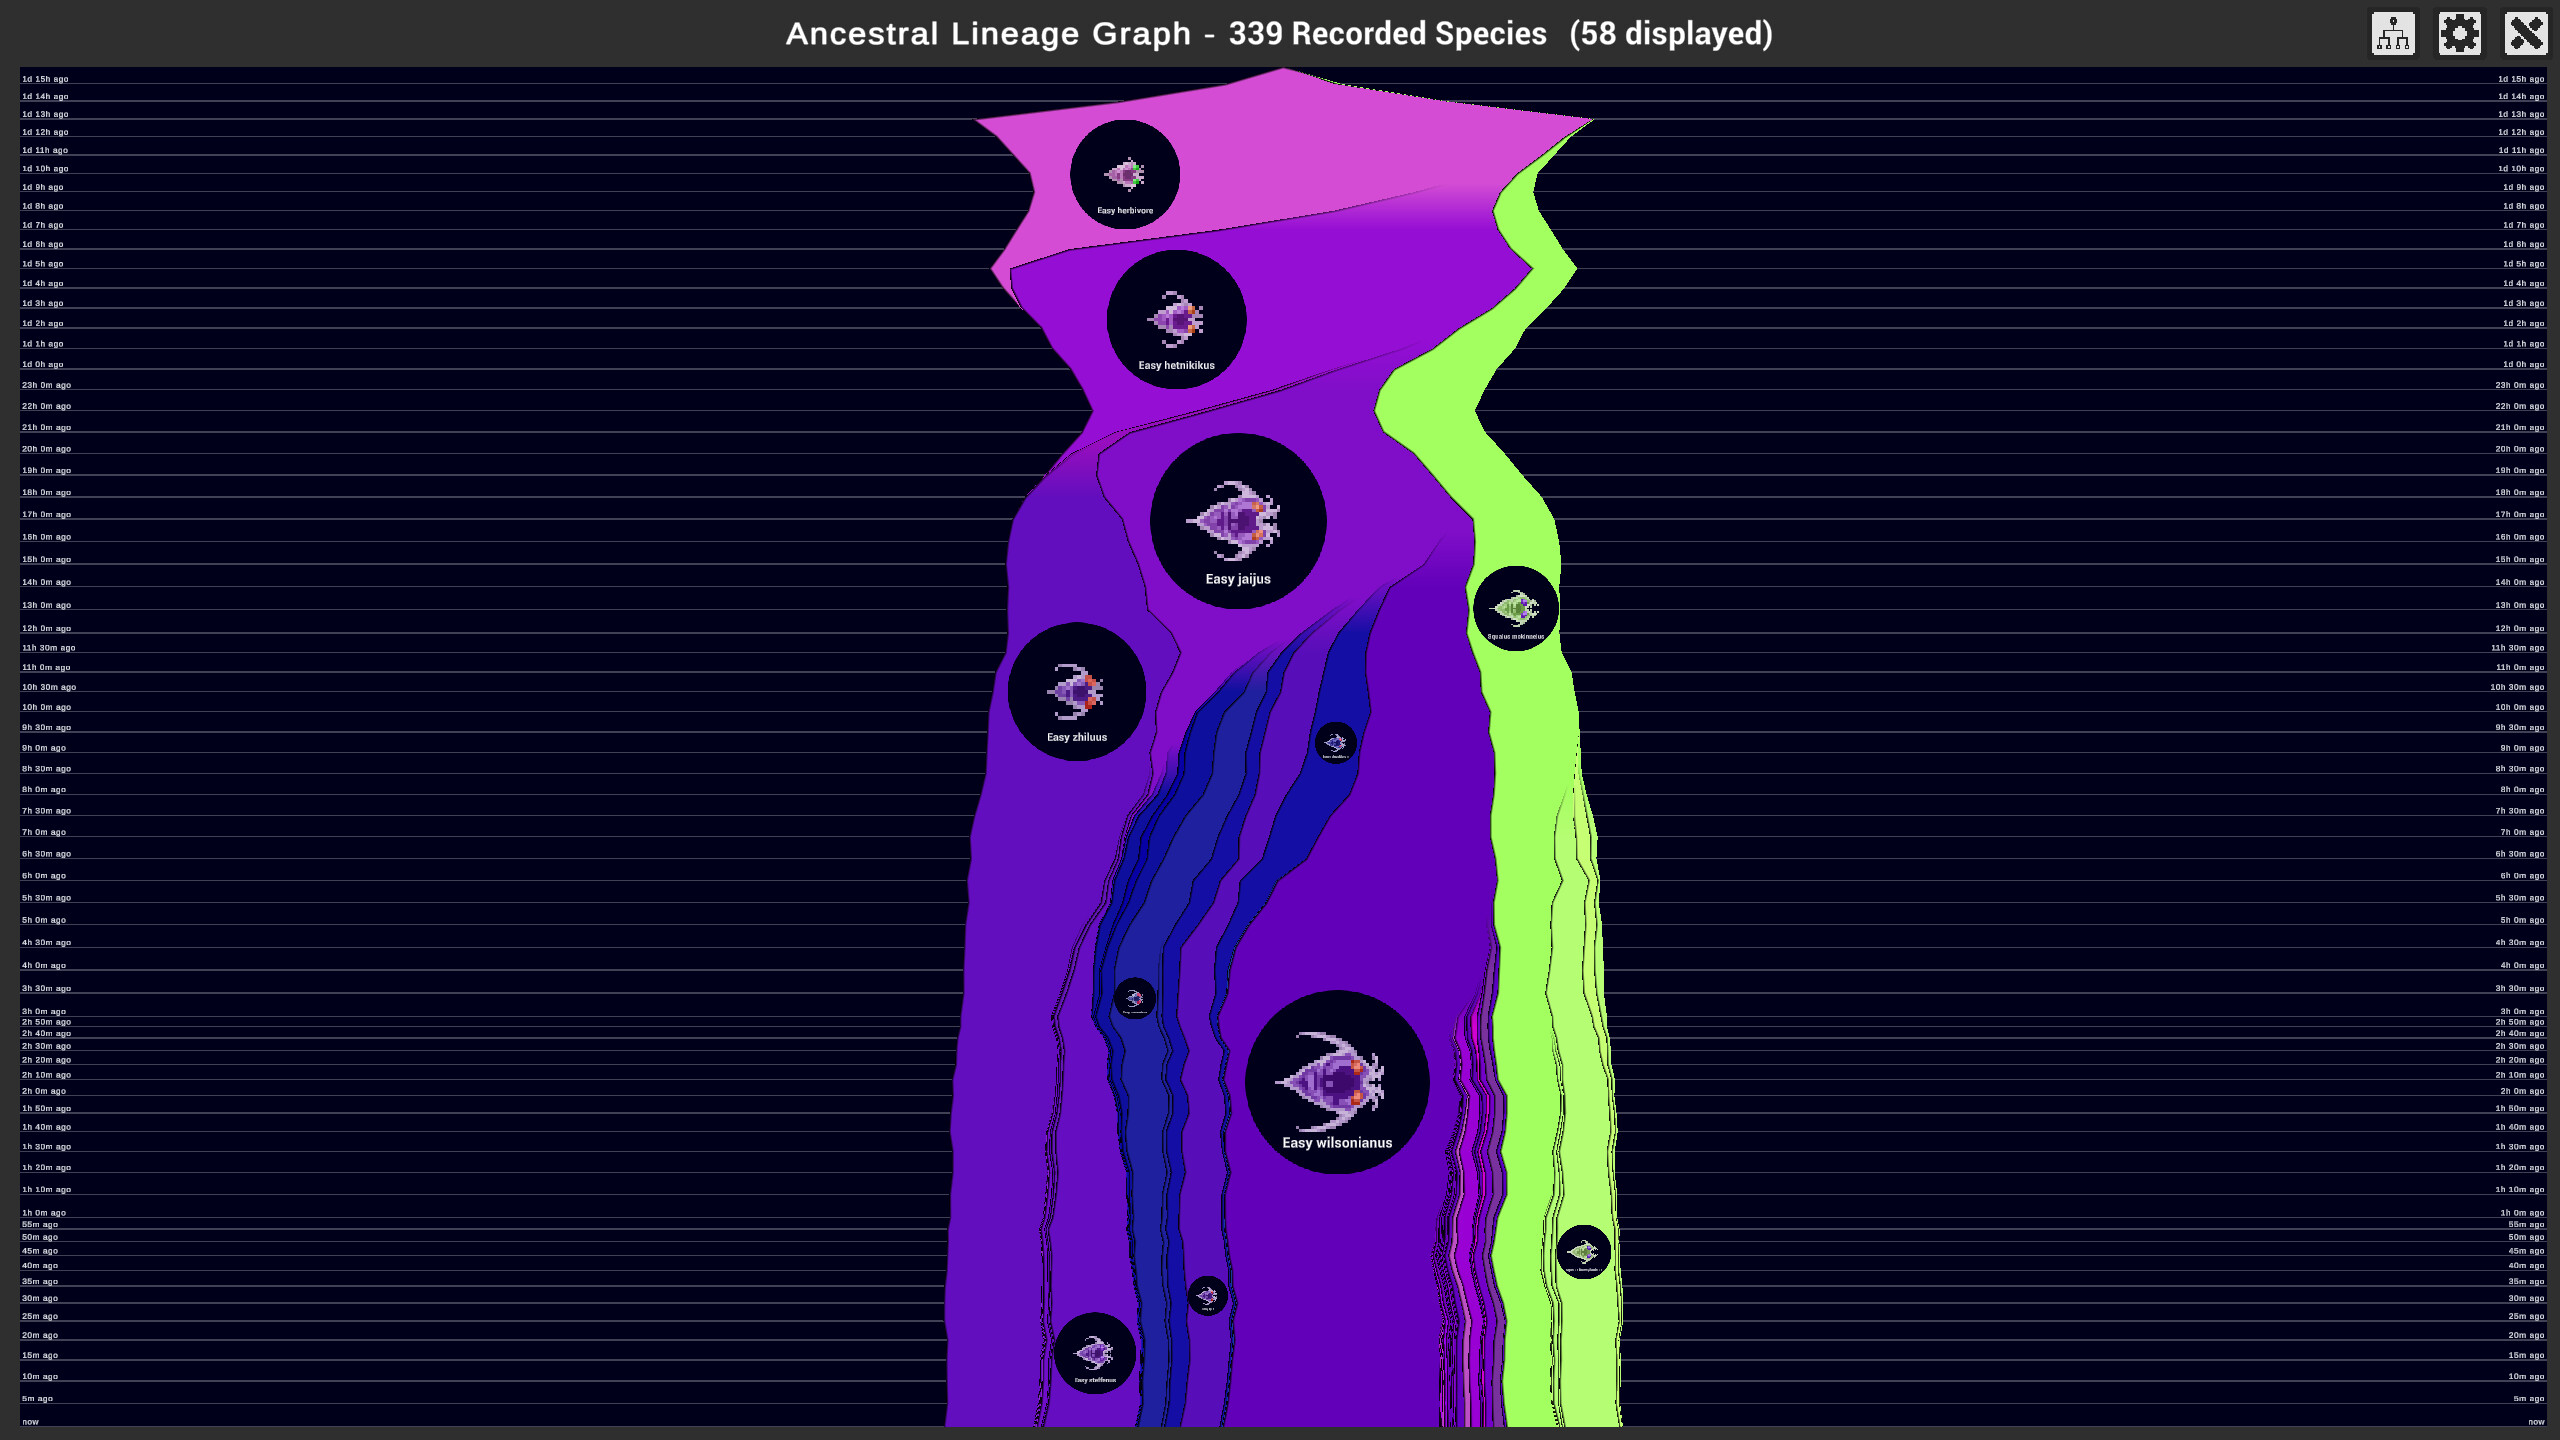2560x1440 pixels.
Task: Open the tiny blue species node below Easy jaijus
Action: pos(1337,742)
